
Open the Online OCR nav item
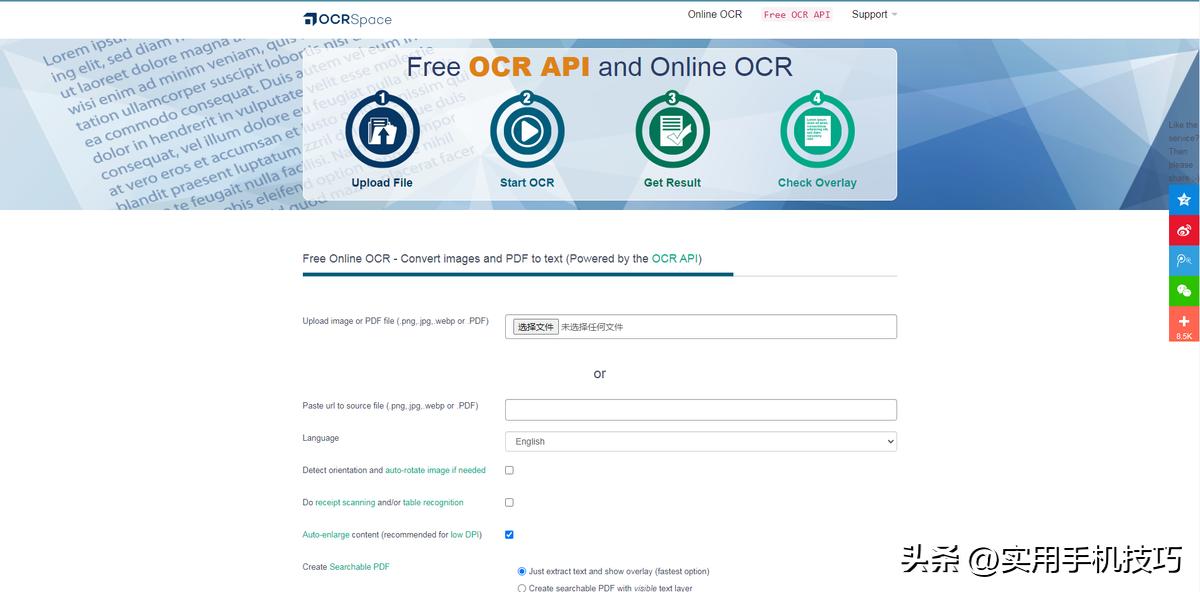coord(715,14)
